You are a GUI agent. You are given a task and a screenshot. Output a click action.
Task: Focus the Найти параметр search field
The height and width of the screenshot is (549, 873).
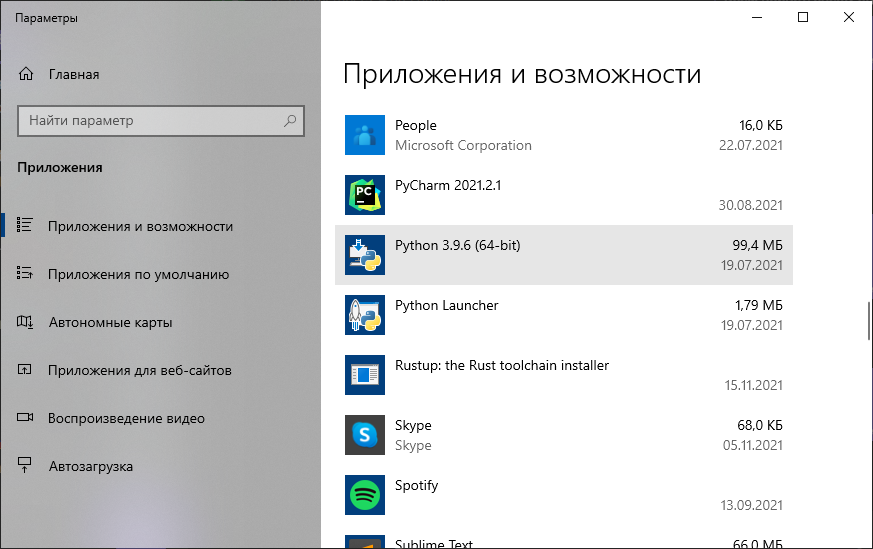pos(161,121)
